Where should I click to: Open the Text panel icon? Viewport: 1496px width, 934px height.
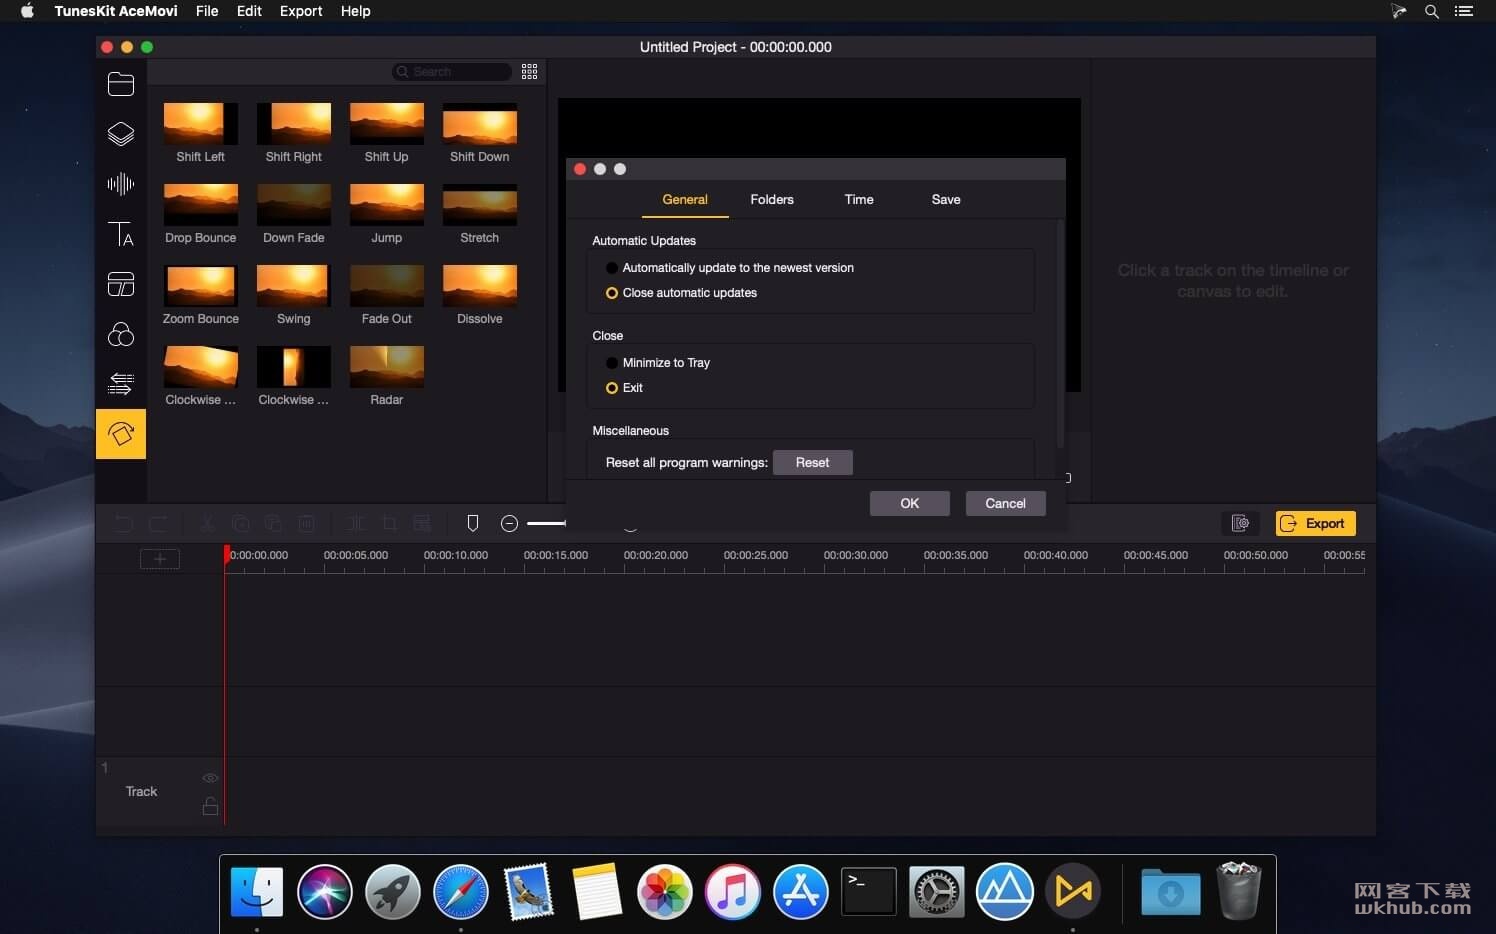tap(121, 234)
